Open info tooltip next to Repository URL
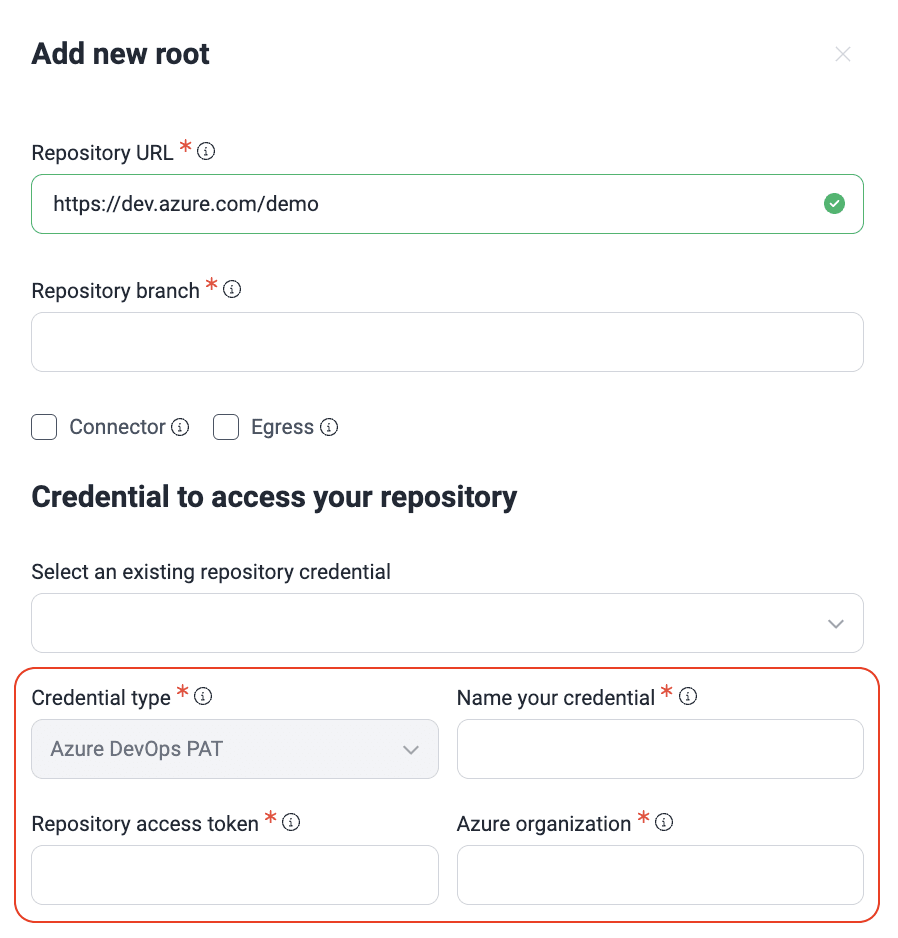Screen dimensions: 898x938 206,151
